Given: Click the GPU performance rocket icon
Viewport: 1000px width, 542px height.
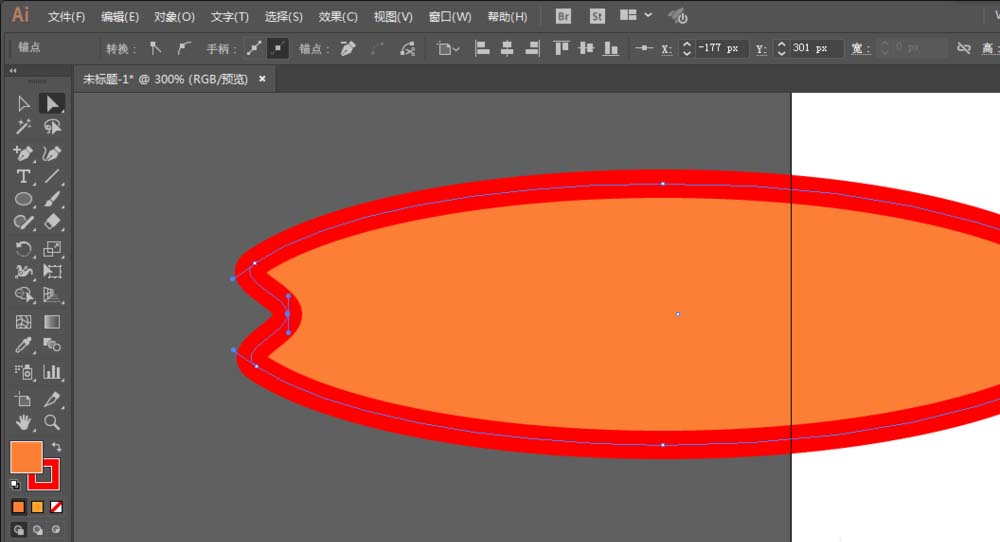Looking at the screenshot, I should pos(677,16).
